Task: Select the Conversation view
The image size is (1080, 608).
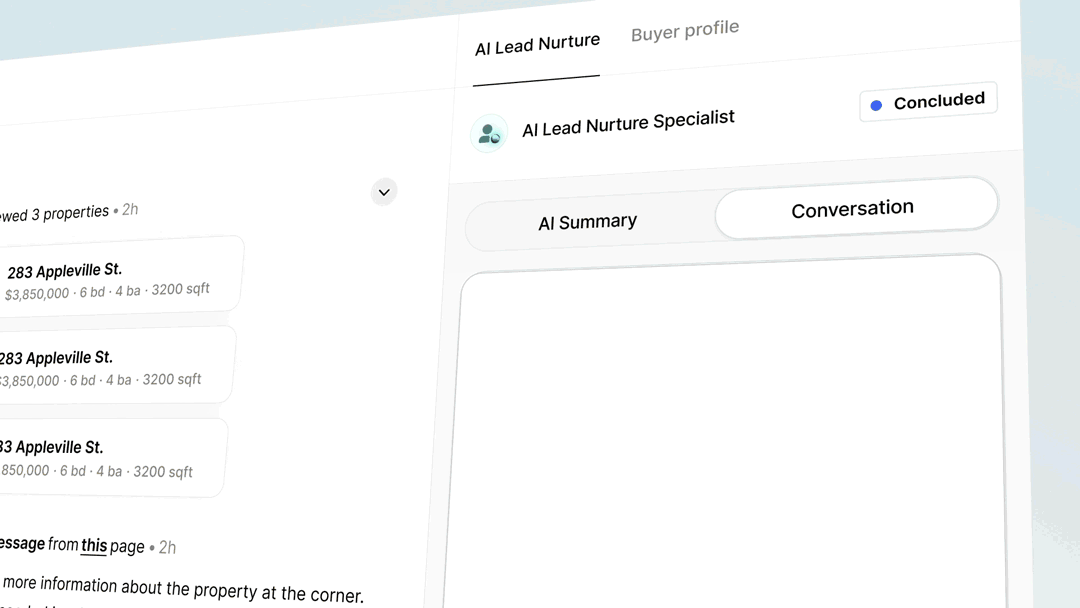Action: click(x=852, y=209)
